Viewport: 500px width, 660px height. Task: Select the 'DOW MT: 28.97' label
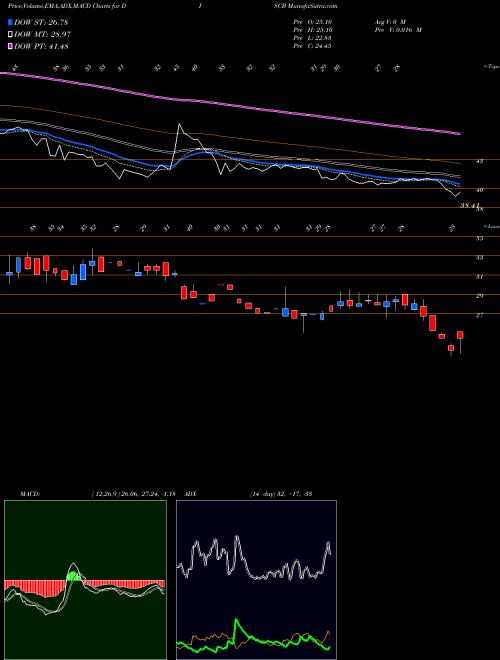[x=42, y=34]
